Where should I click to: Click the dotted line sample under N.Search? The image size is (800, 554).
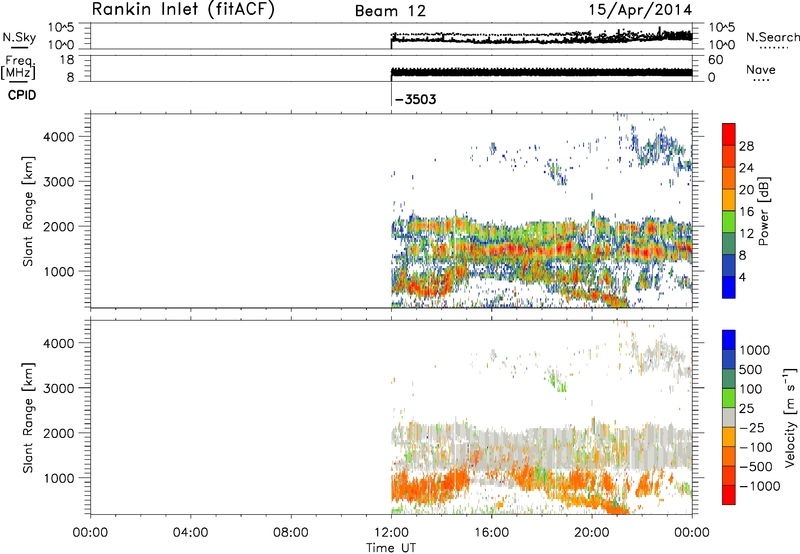774,48
